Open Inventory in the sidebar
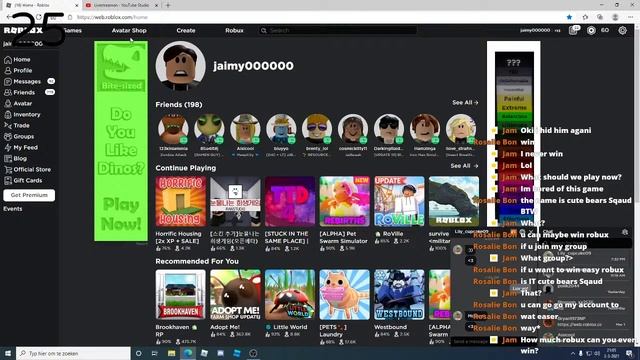This screenshot has width=640, height=360. point(22,115)
